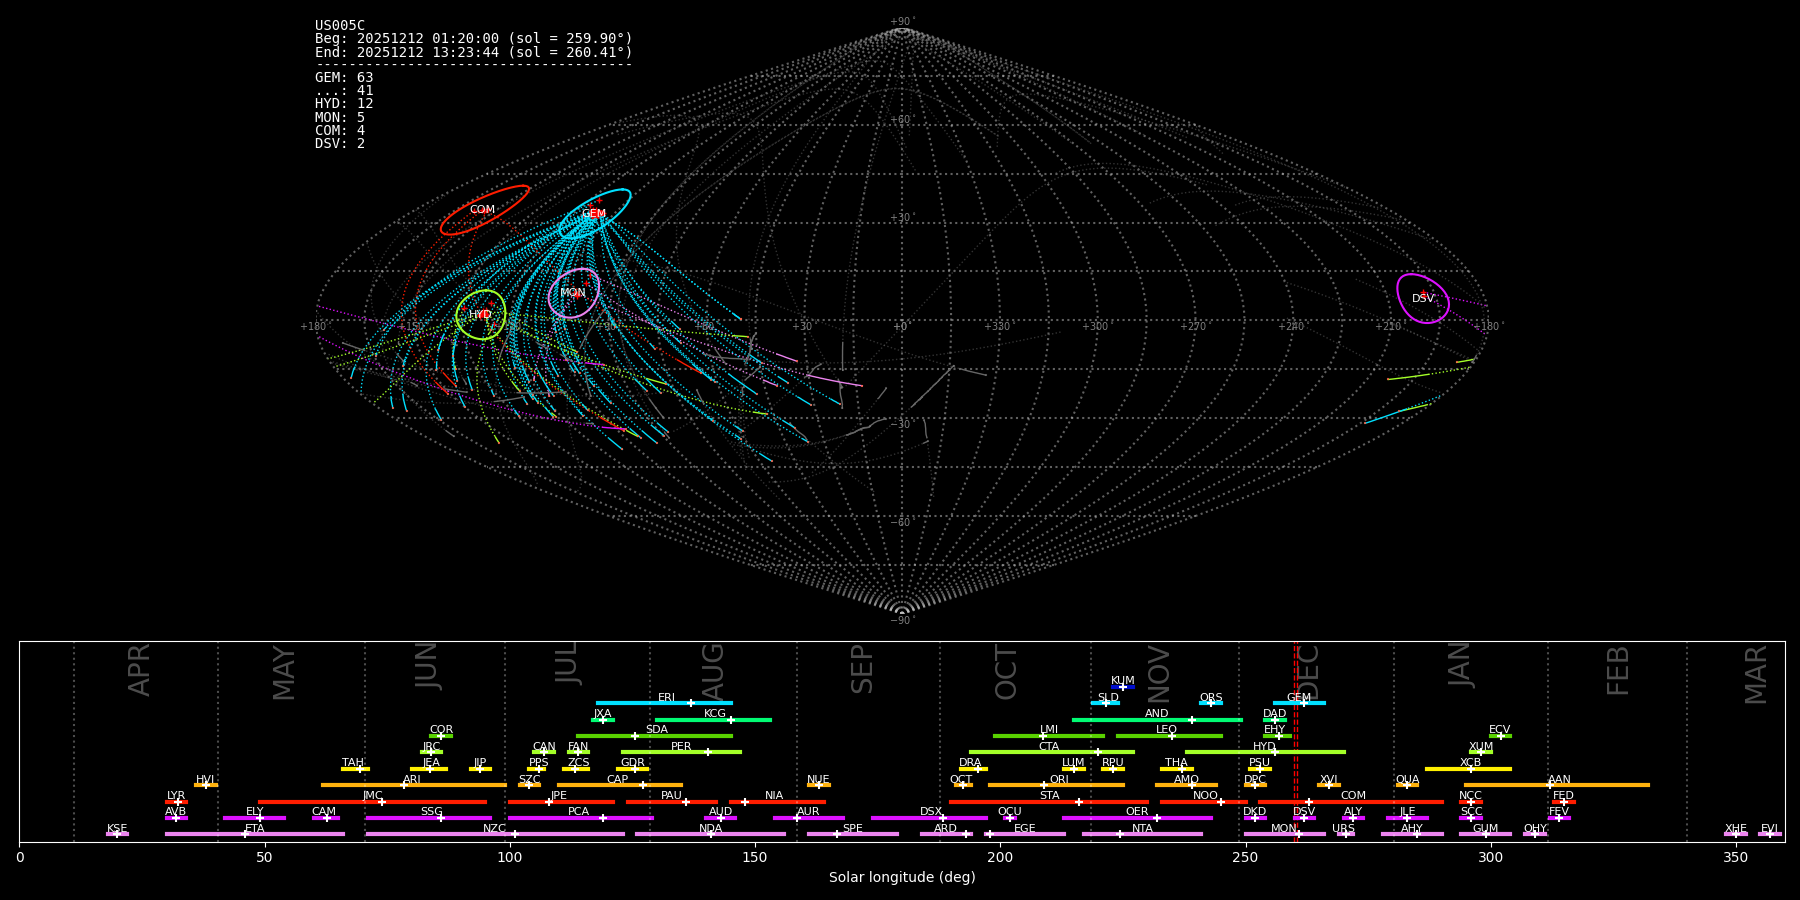Click the XCB shower bar in the timeline
The height and width of the screenshot is (900, 1800).
pos(1468,768)
